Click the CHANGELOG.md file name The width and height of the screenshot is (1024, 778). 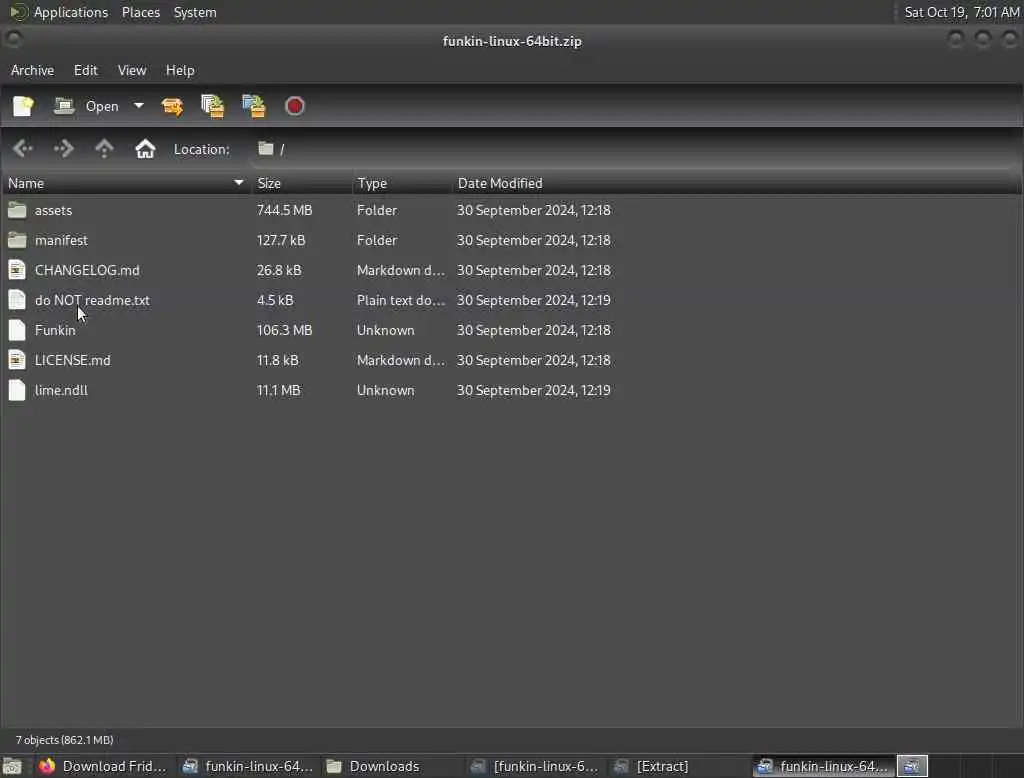point(87,270)
